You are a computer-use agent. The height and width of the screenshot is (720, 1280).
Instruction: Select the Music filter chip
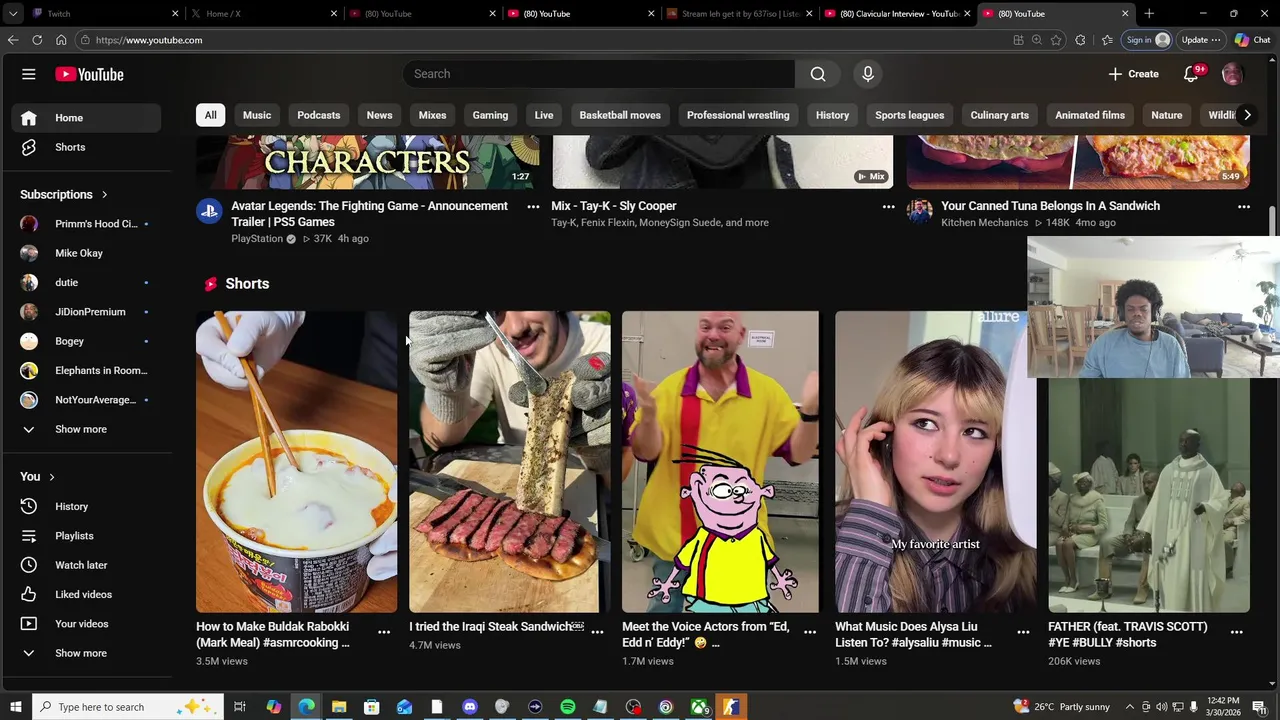(257, 115)
